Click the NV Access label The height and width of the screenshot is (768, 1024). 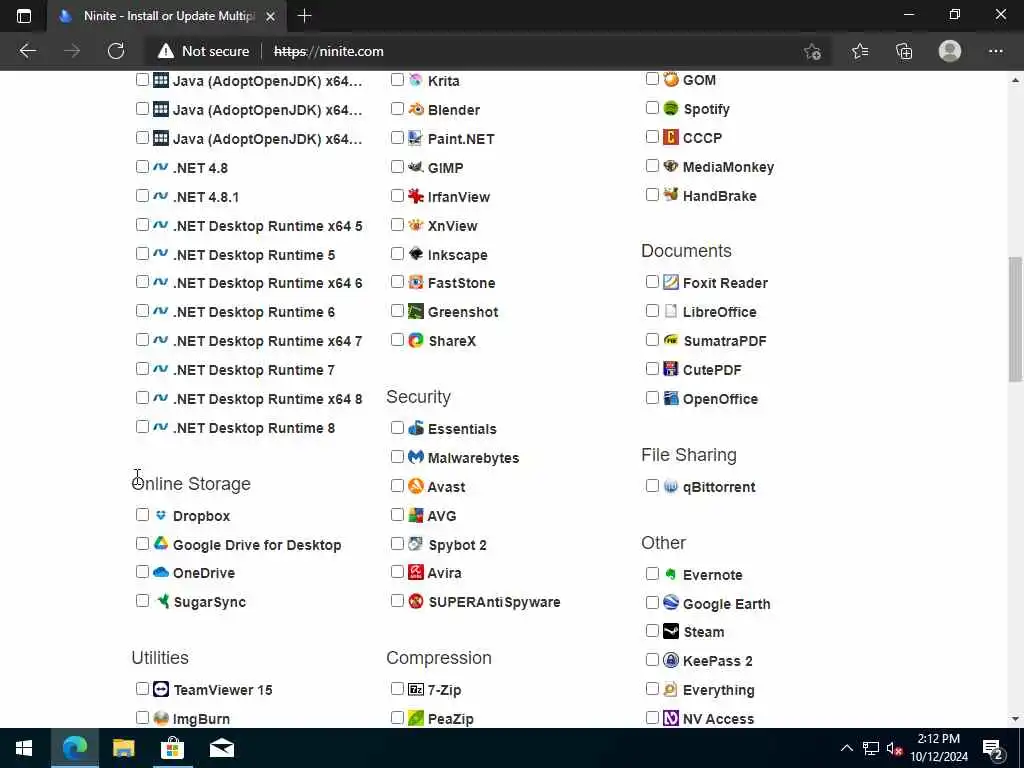click(x=718, y=719)
